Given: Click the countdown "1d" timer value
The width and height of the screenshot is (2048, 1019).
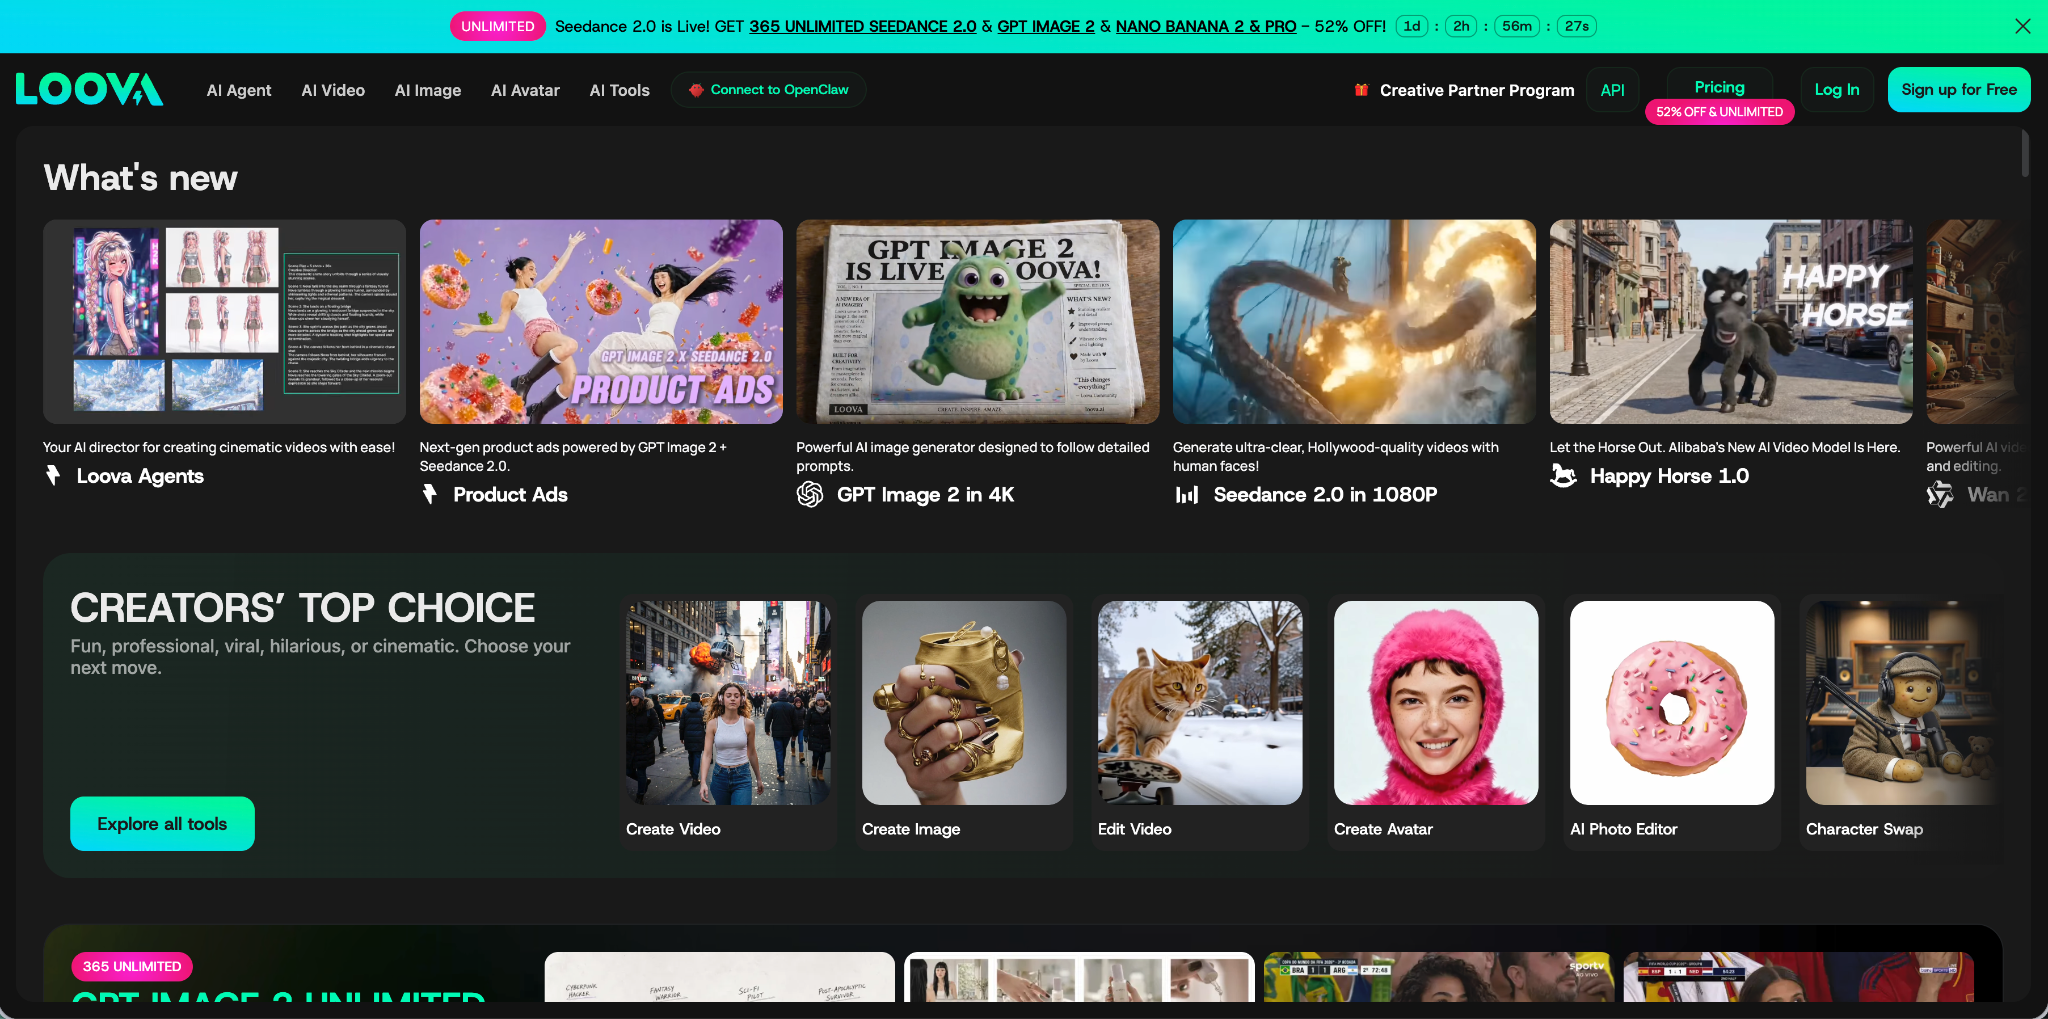Looking at the screenshot, I should point(1412,26).
